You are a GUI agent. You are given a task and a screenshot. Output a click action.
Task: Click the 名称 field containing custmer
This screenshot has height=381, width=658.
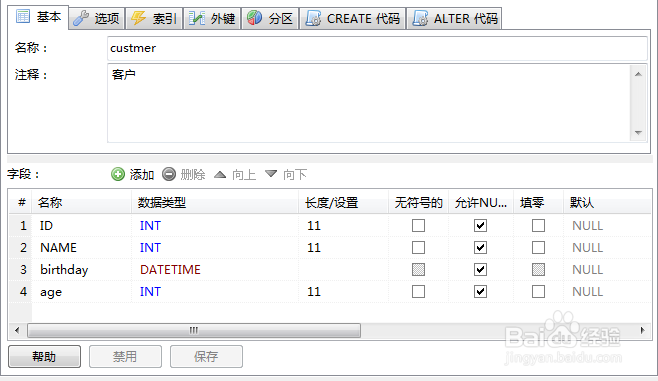[x=377, y=48]
